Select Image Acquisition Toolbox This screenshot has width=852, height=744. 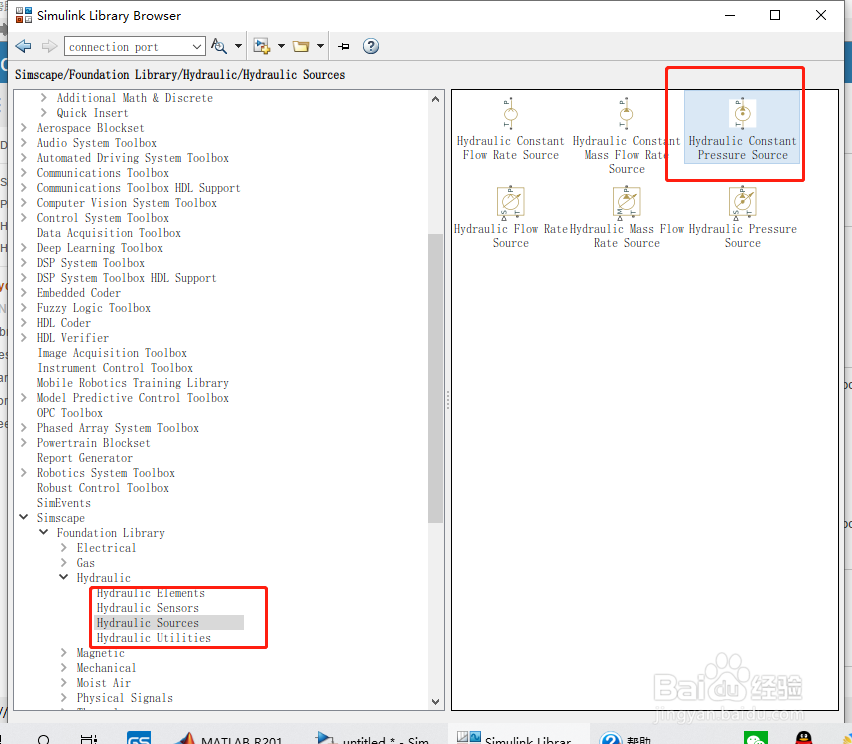(112, 353)
